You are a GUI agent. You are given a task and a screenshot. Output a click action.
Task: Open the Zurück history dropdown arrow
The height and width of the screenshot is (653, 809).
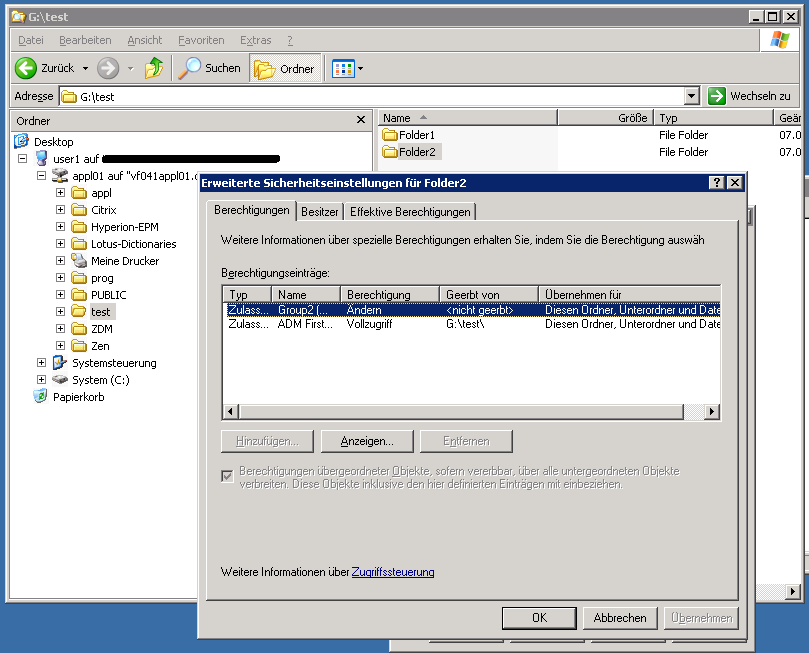85,68
